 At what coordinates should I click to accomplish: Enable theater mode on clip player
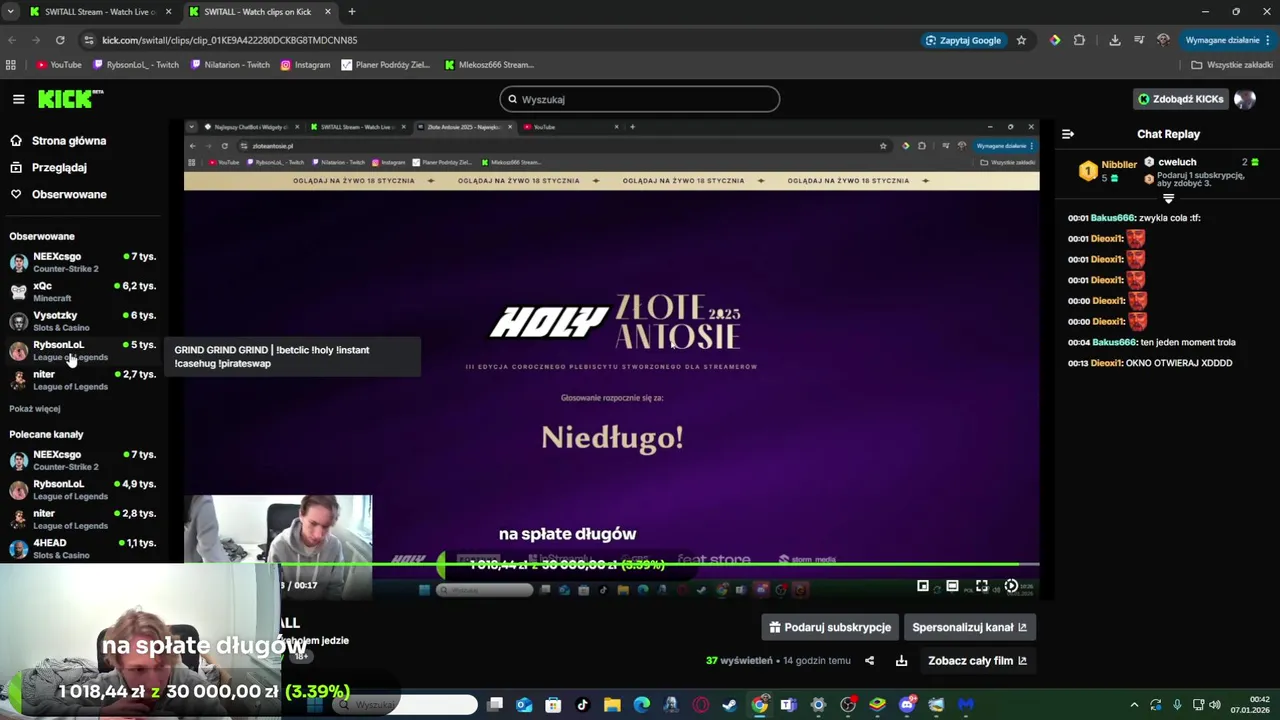(952, 586)
